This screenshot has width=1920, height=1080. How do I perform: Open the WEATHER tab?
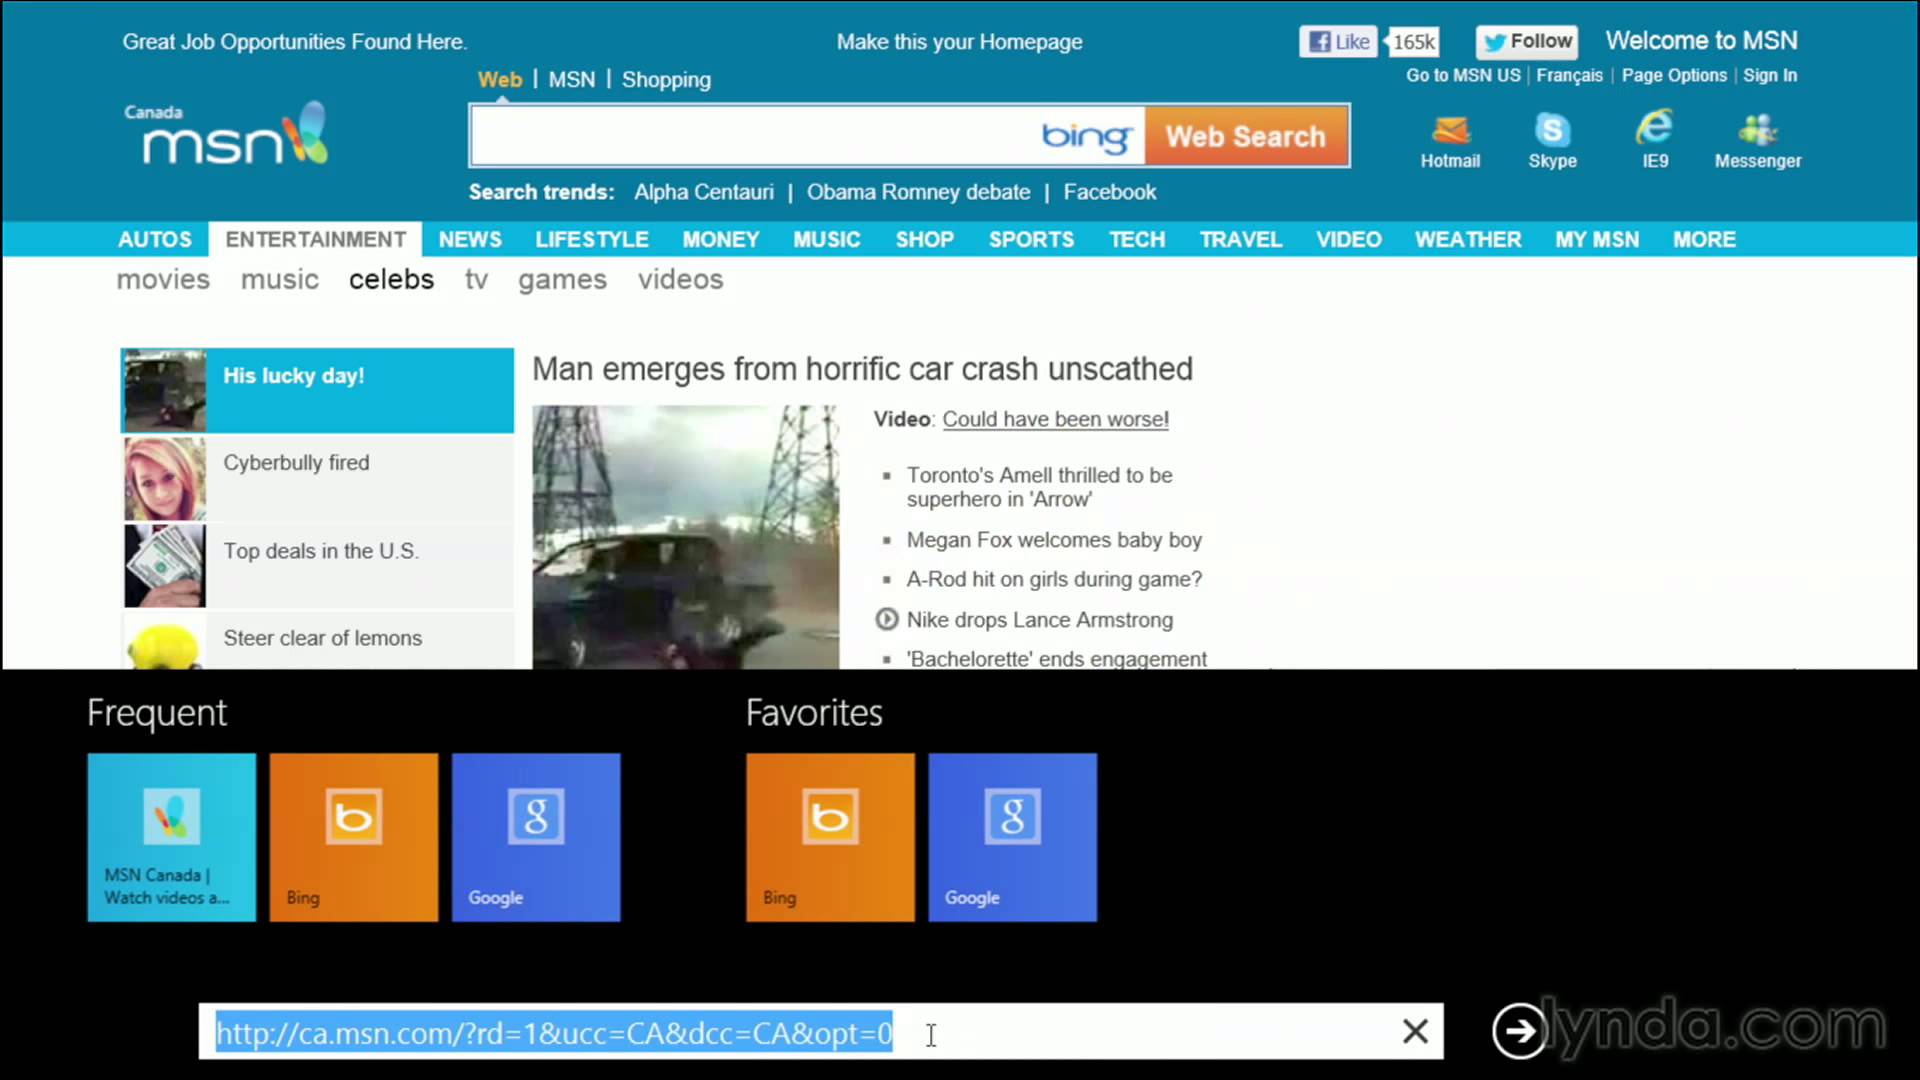1468,240
